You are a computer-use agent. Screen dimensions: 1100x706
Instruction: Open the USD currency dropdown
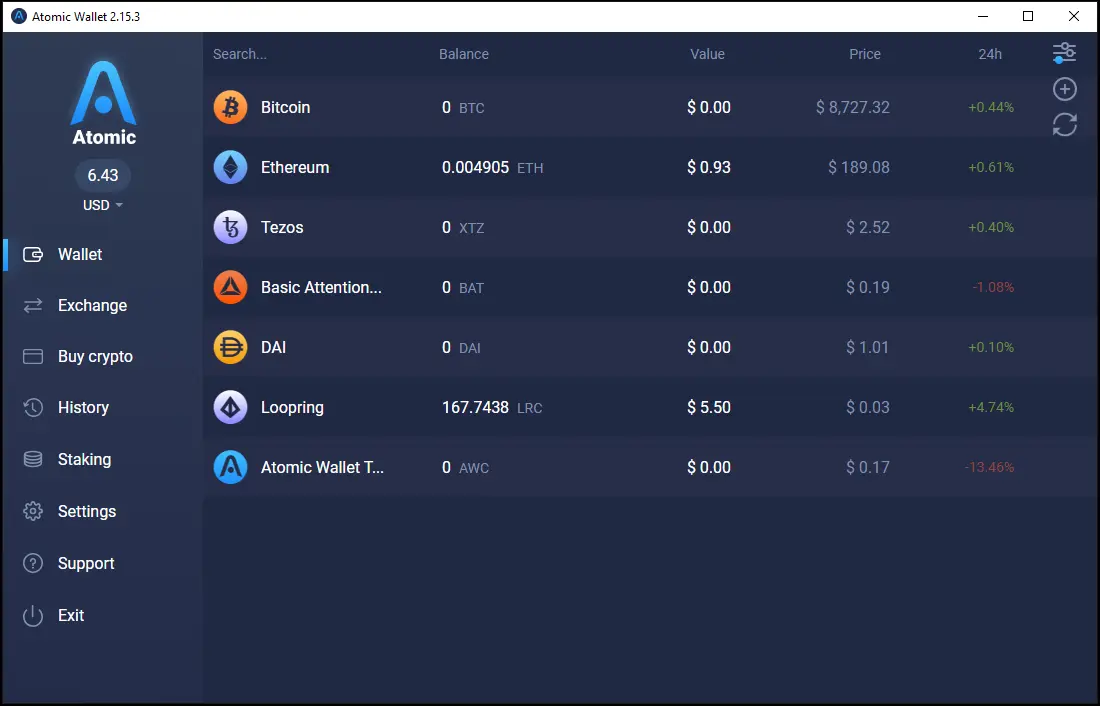click(103, 205)
